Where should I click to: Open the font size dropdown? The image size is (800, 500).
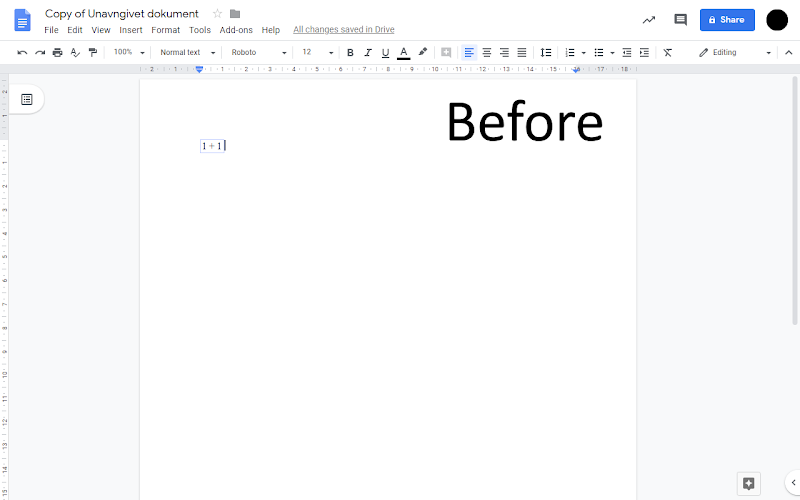317,52
